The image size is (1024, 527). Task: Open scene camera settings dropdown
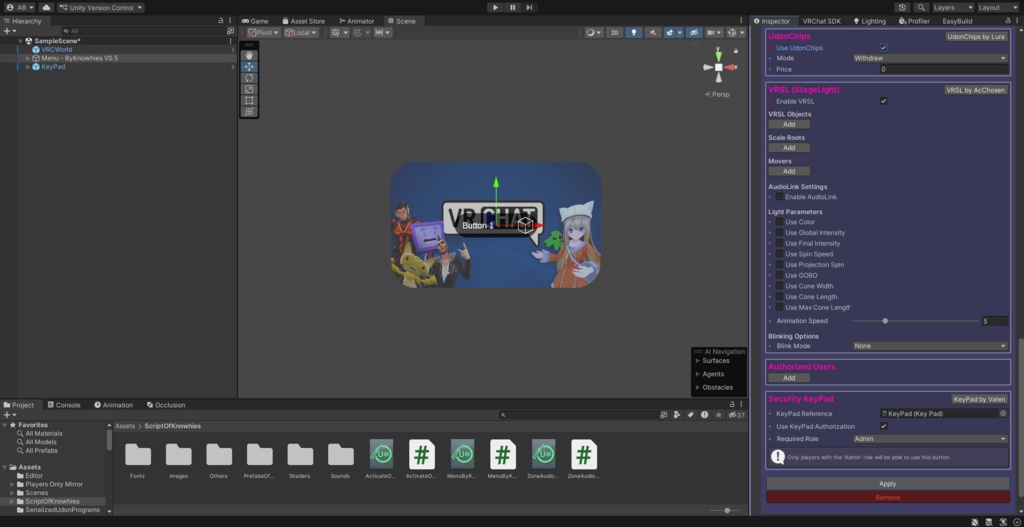(714, 32)
